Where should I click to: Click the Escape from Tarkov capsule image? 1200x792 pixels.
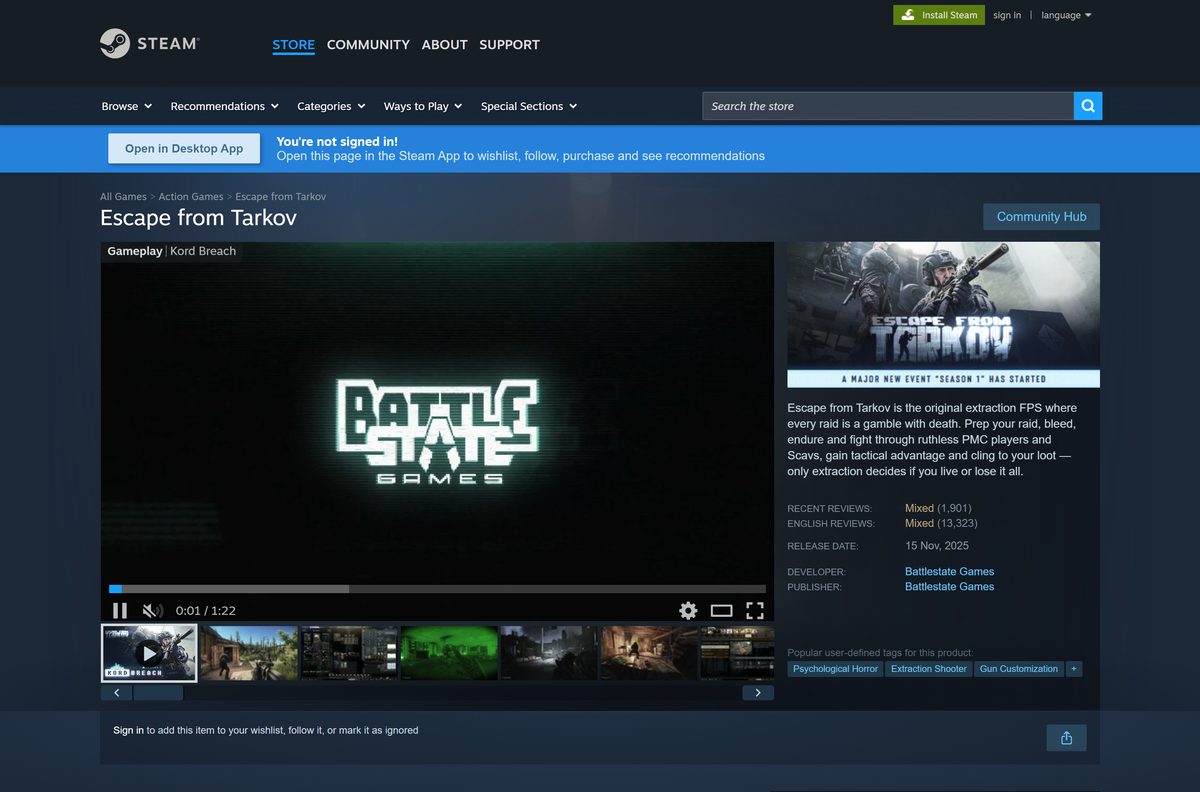click(x=943, y=315)
